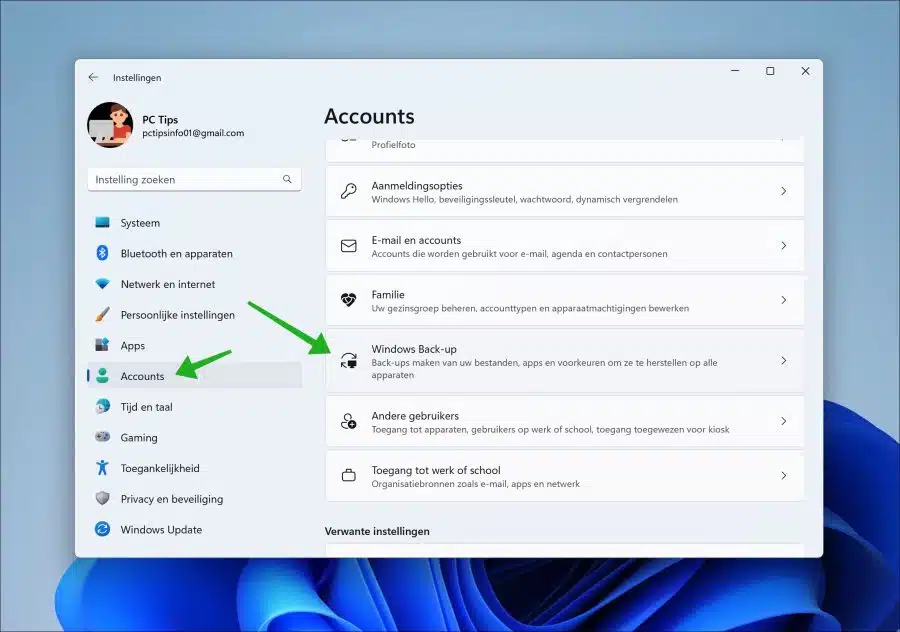Open E-mail en accounts
Screen dimensions: 900x632
(x=565, y=246)
